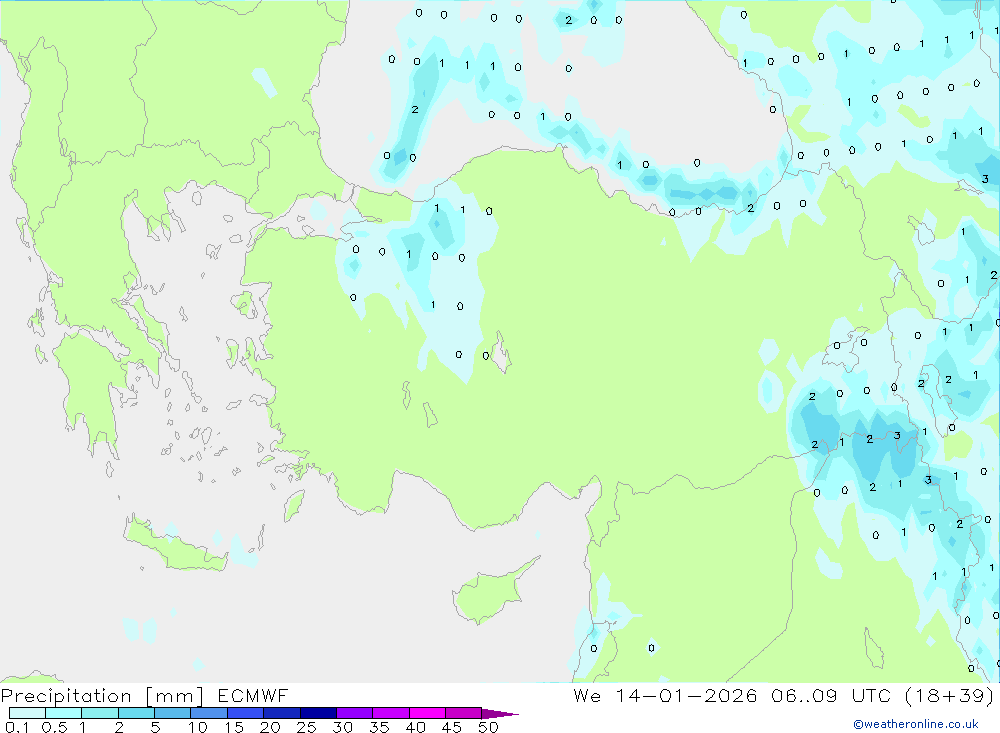This screenshot has height=733, width=1000.
Task: Click the '0.5' legend scale label
Action: (54, 727)
